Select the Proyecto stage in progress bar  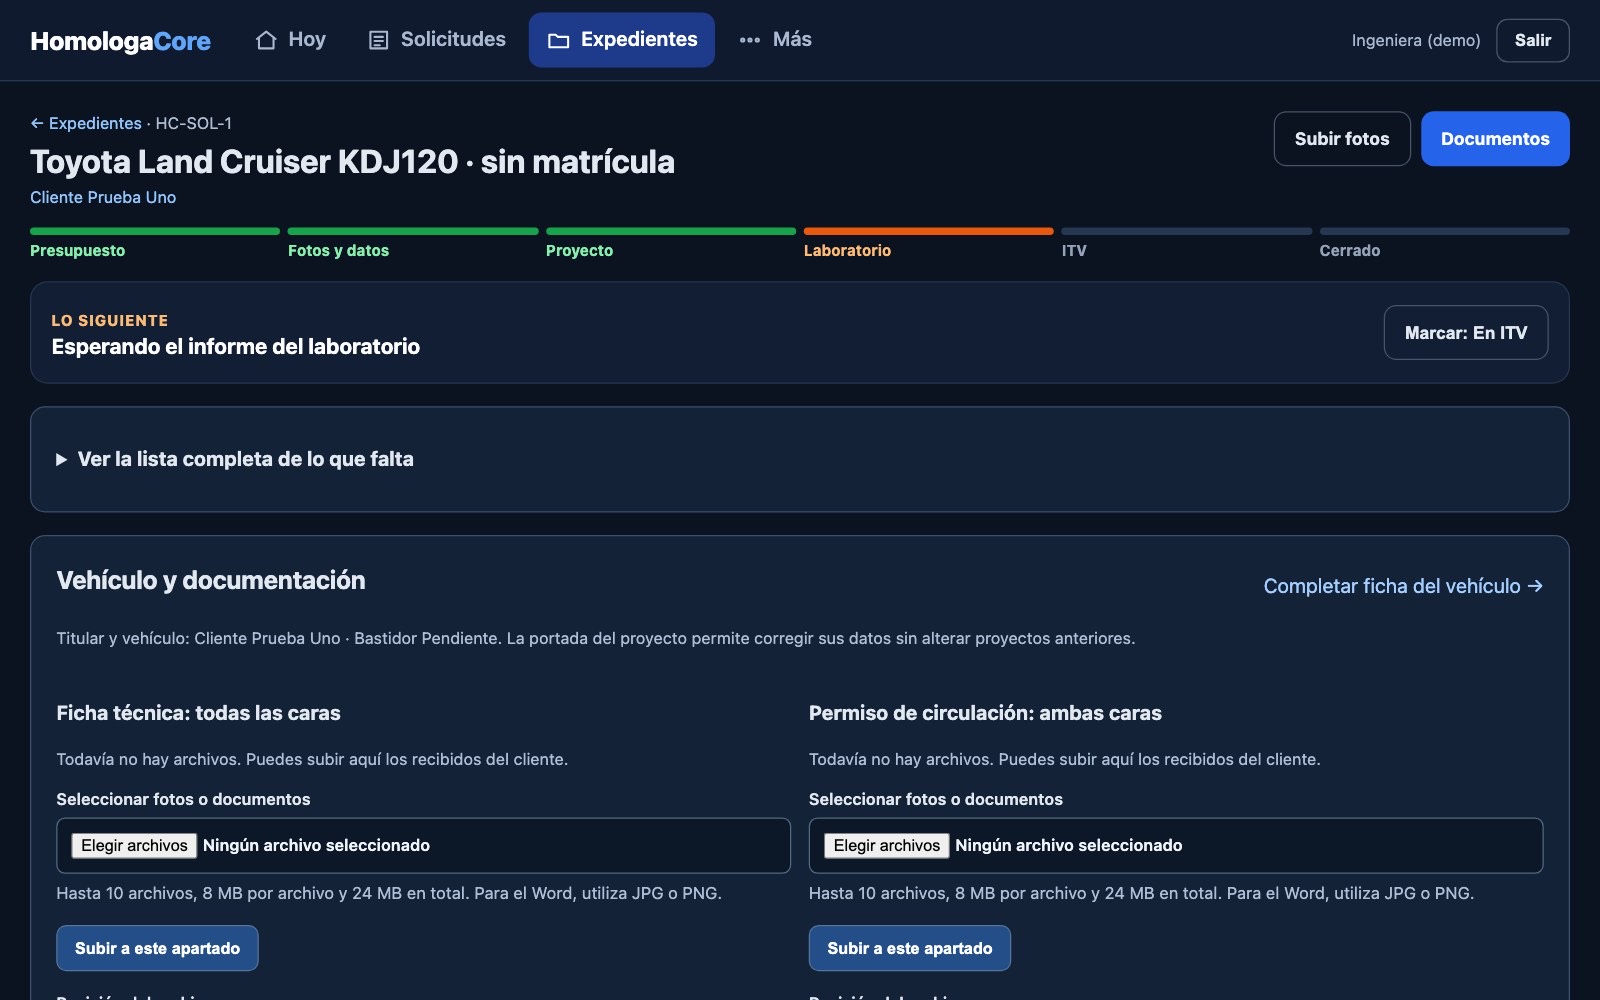tap(671, 243)
